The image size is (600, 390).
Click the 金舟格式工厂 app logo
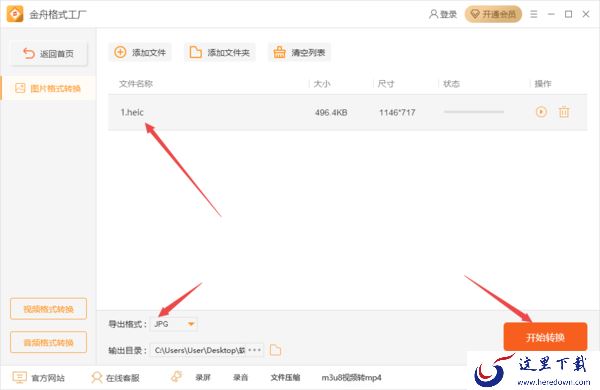(x=15, y=14)
